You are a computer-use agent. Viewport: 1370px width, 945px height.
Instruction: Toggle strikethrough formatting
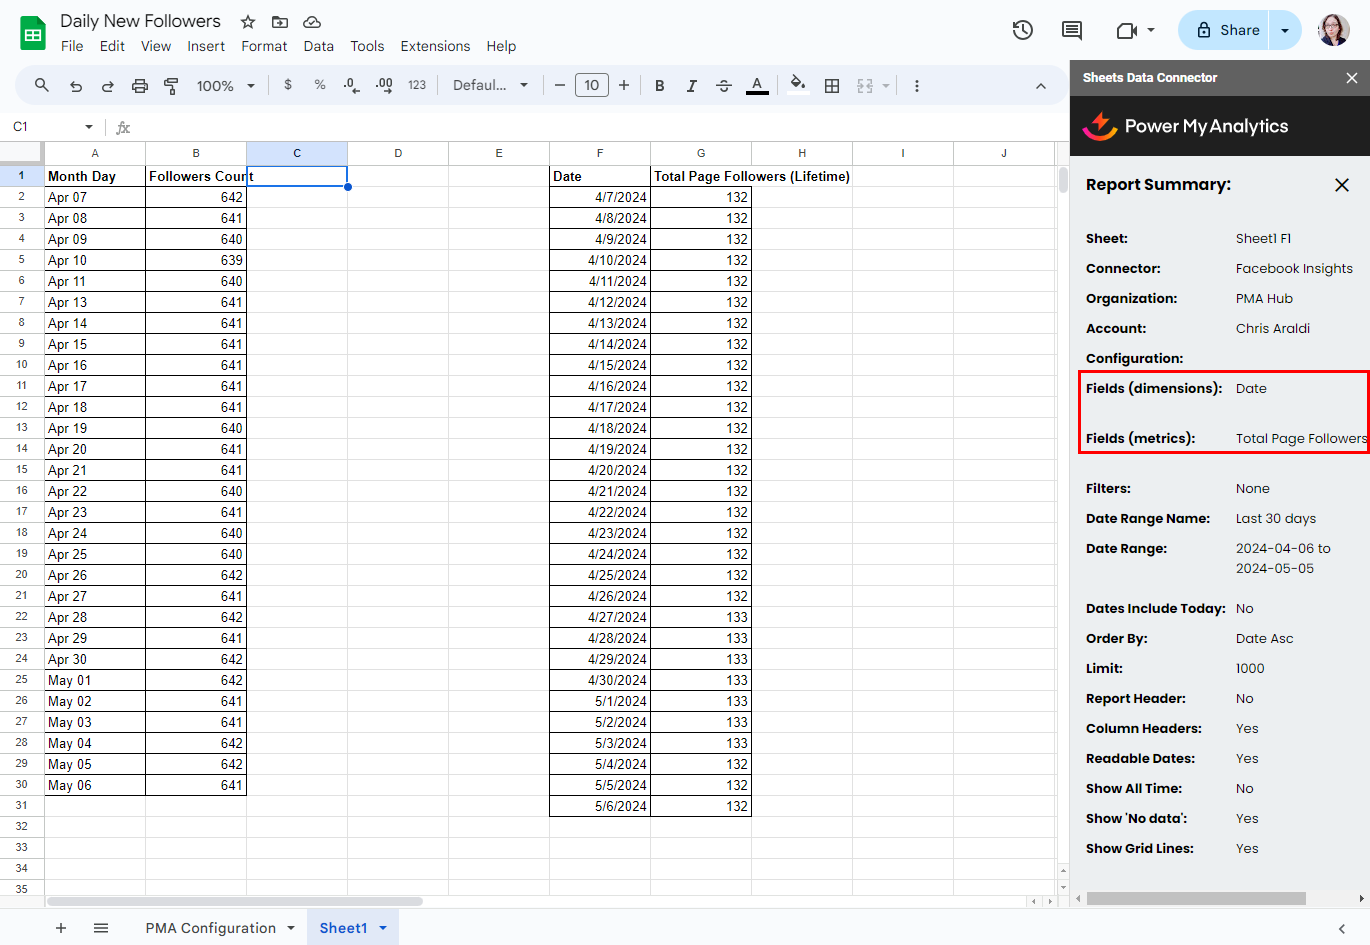(724, 86)
